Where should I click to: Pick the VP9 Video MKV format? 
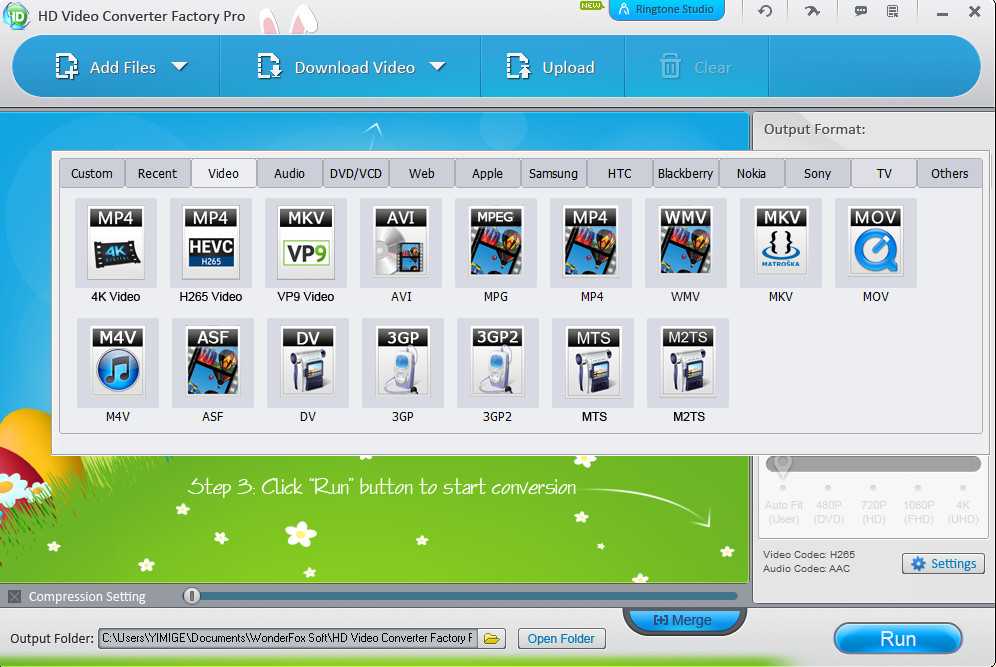click(x=306, y=243)
